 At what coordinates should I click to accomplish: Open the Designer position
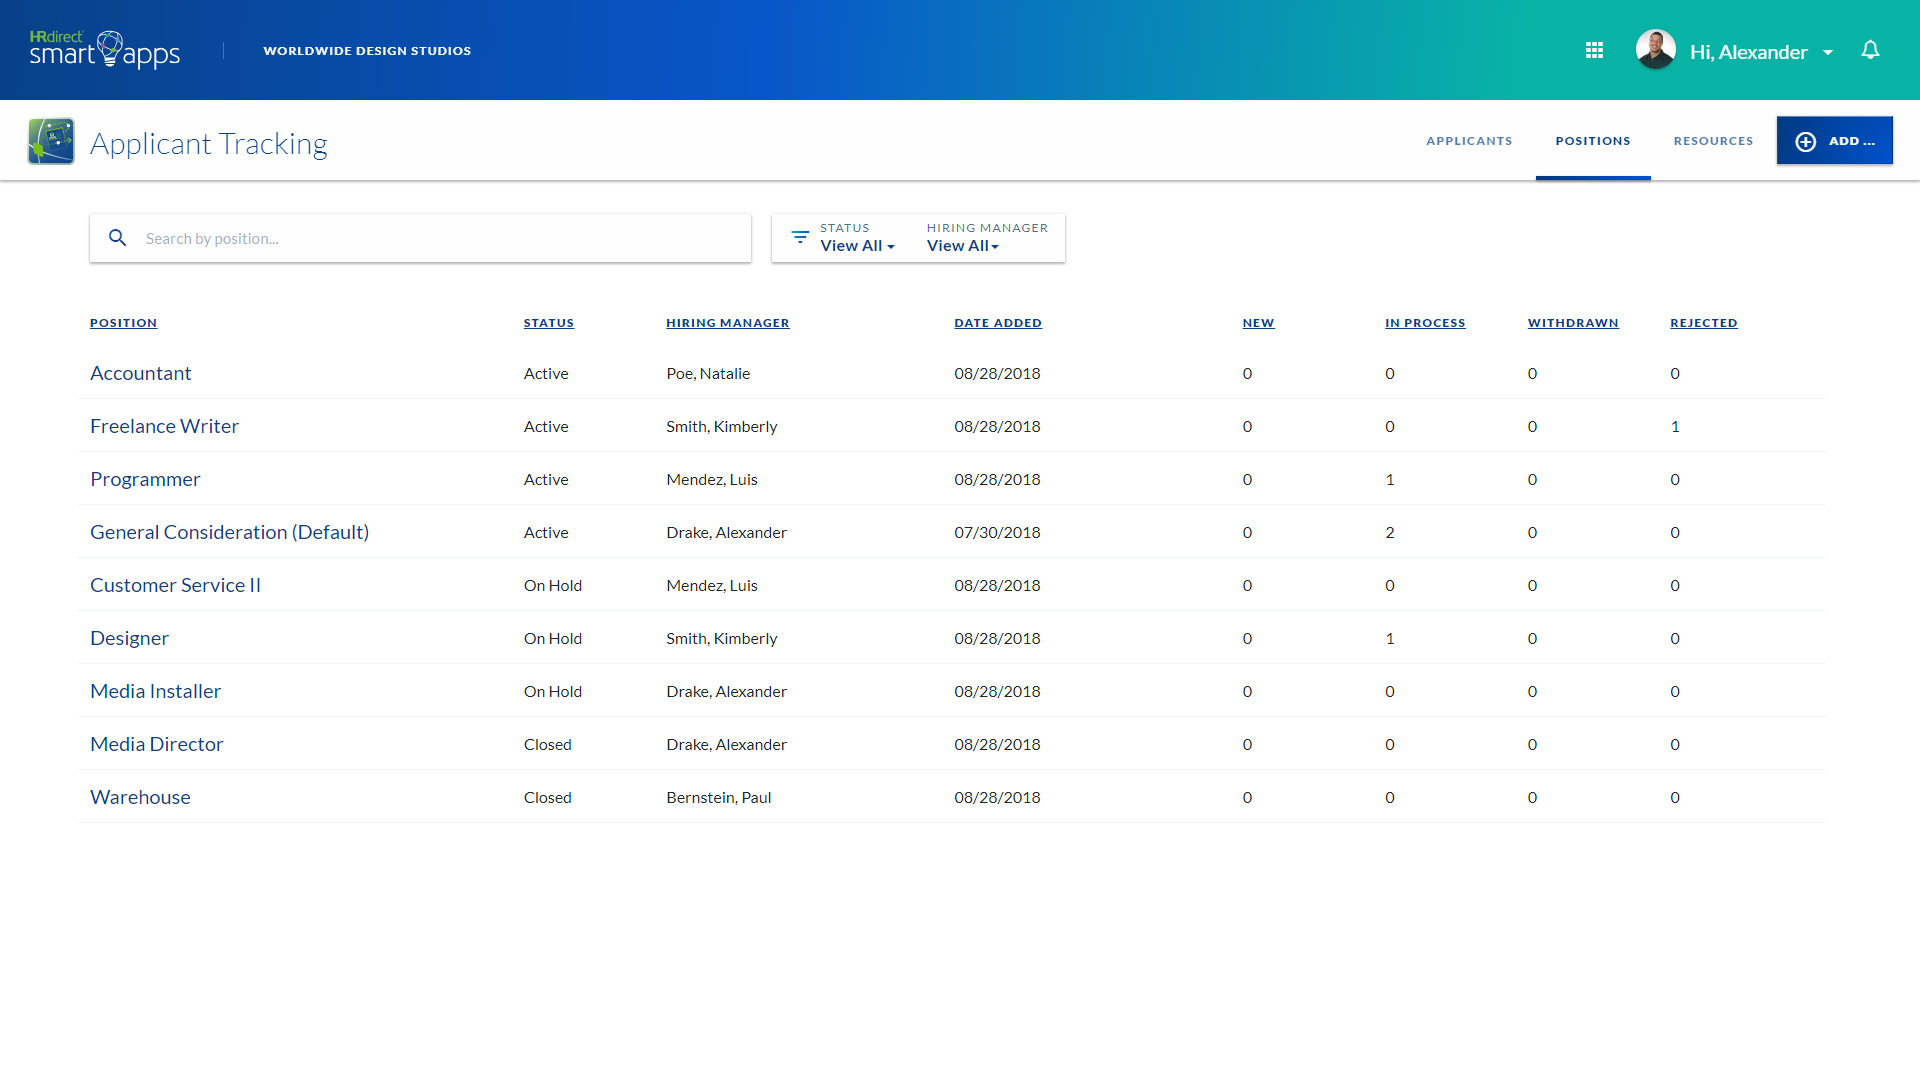[x=129, y=638]
